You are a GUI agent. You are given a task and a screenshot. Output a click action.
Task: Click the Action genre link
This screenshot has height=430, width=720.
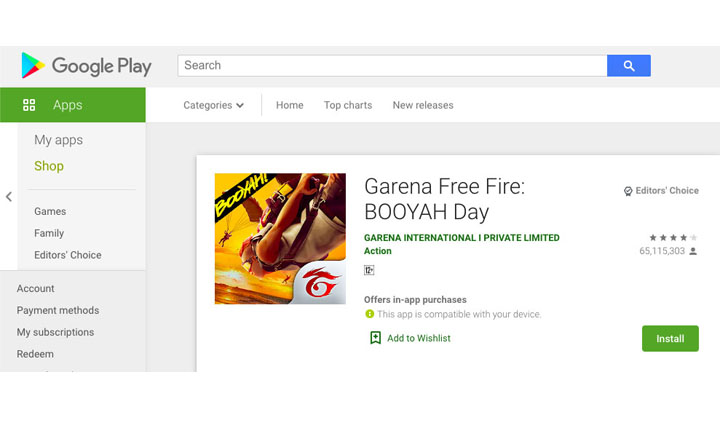(377, 251)
